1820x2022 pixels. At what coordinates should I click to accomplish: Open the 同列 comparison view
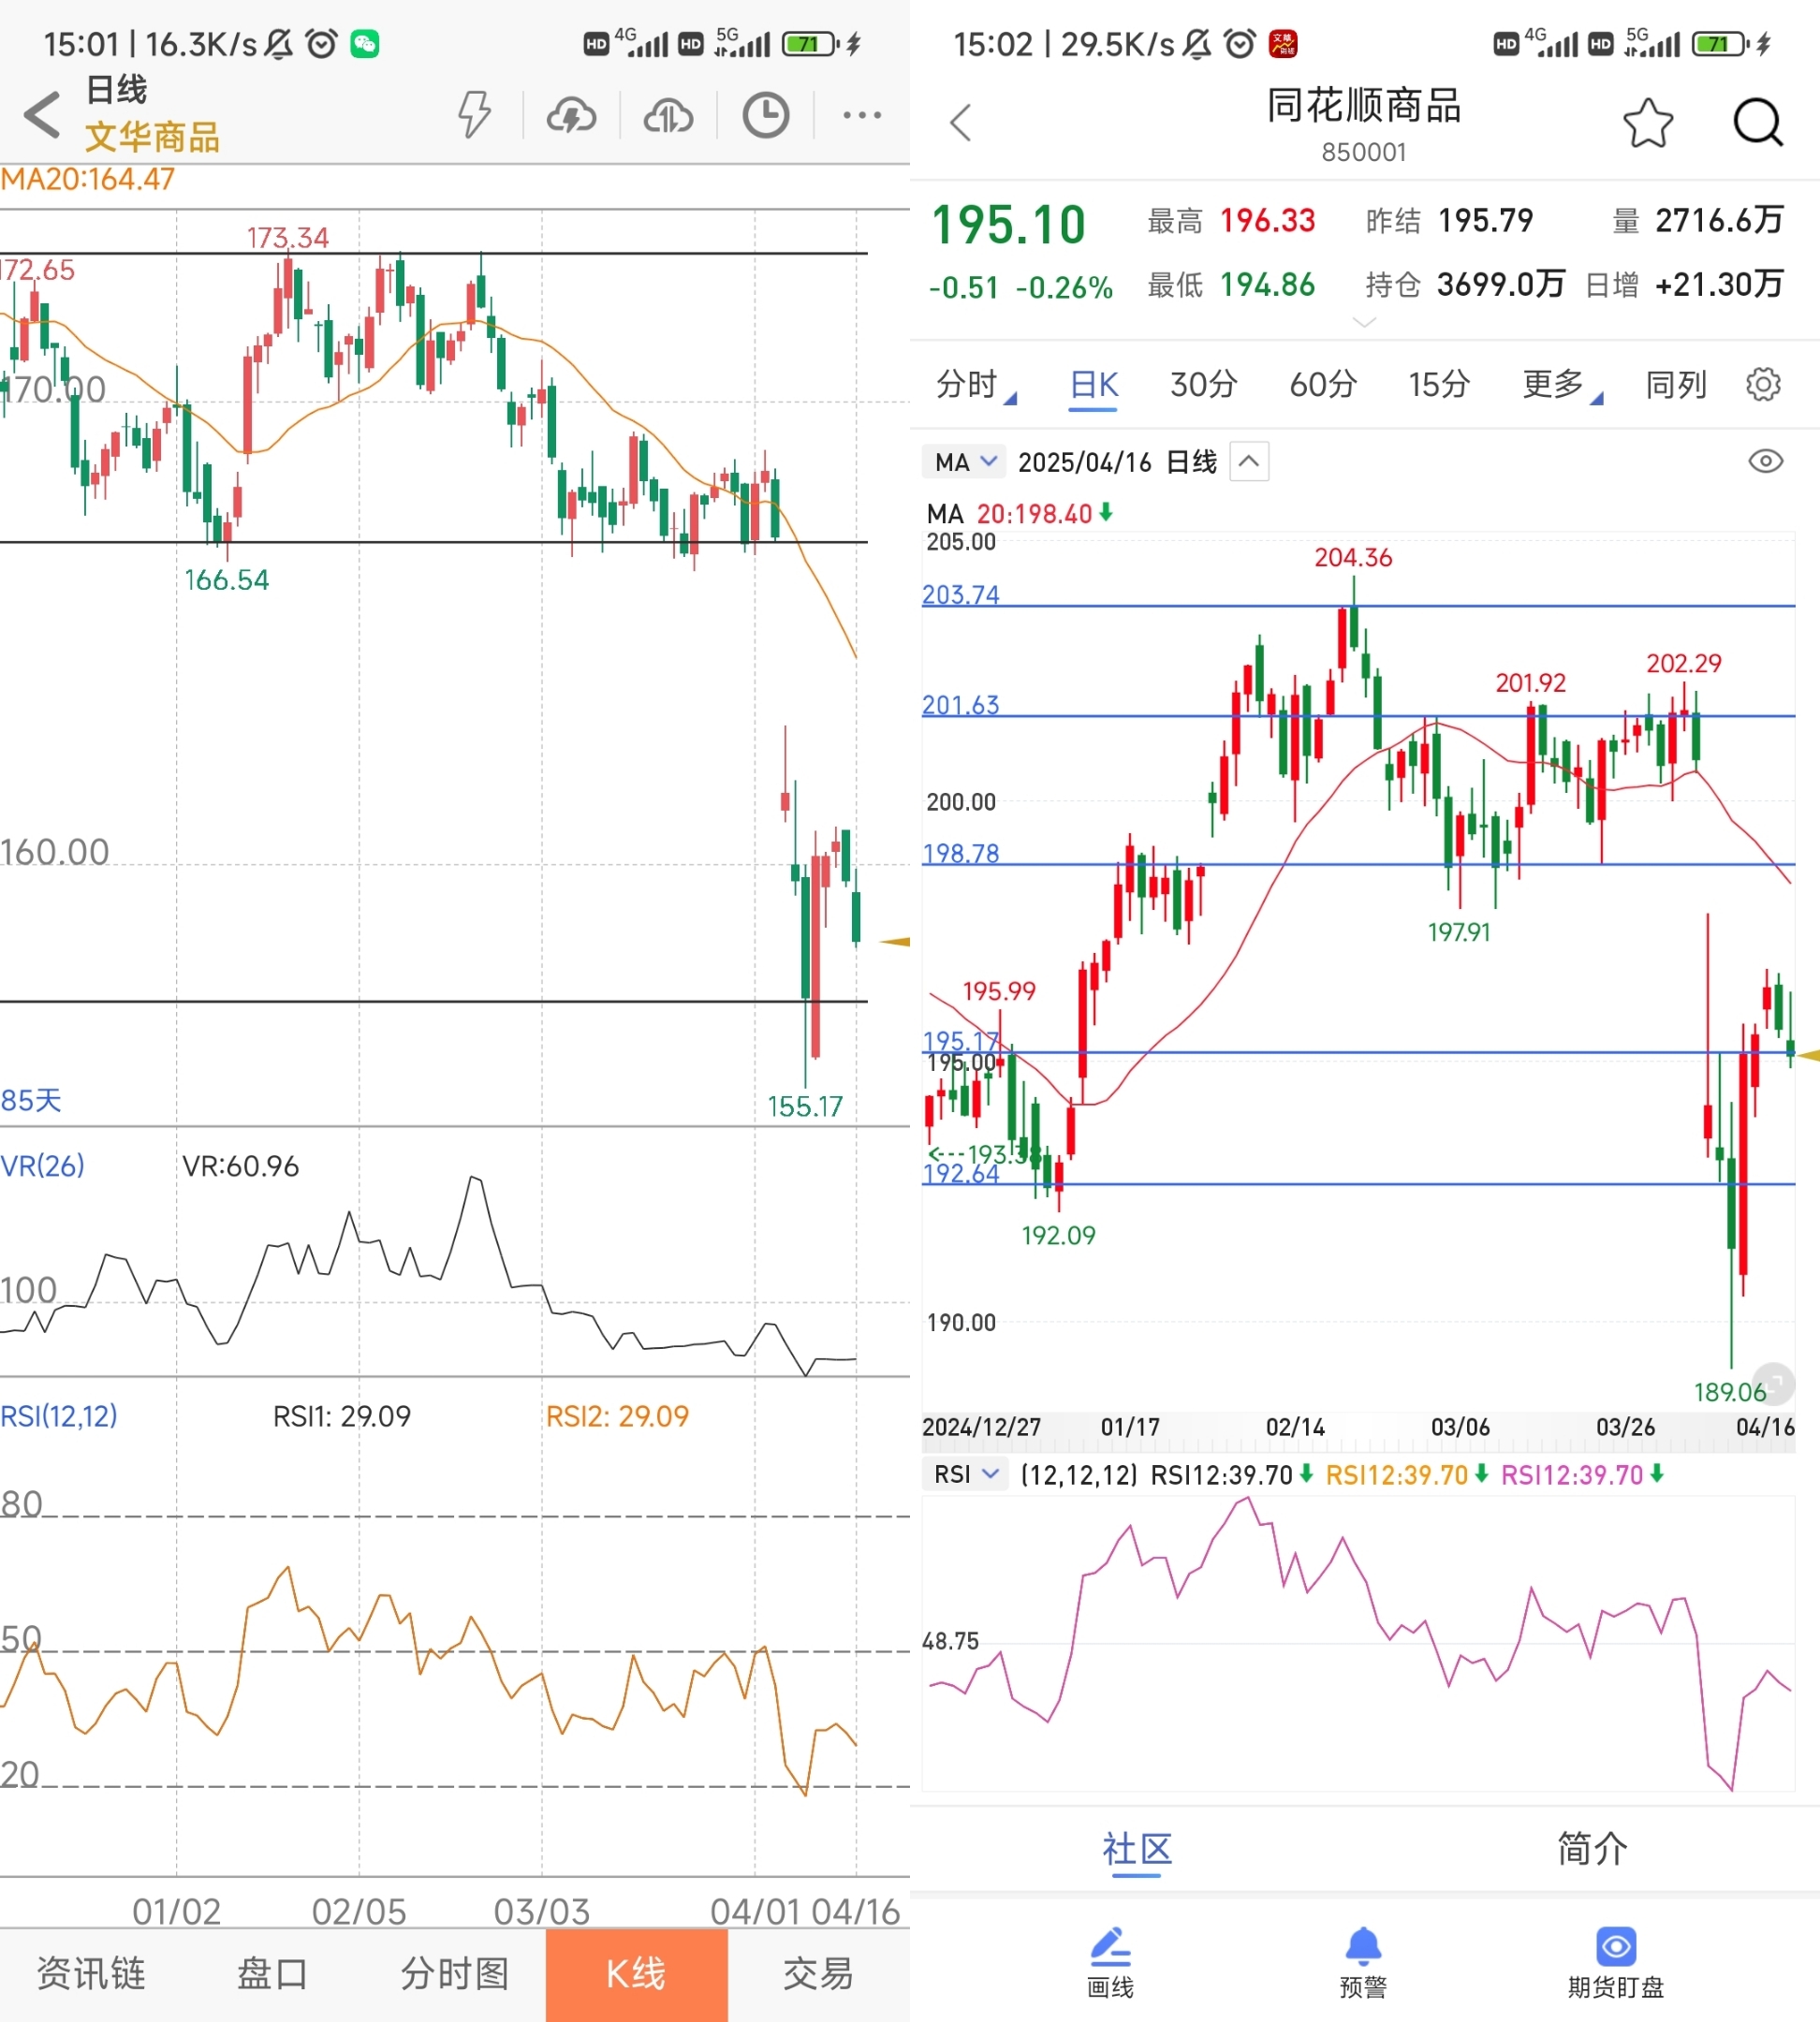pyautogui.click(x=1676, y=385)
